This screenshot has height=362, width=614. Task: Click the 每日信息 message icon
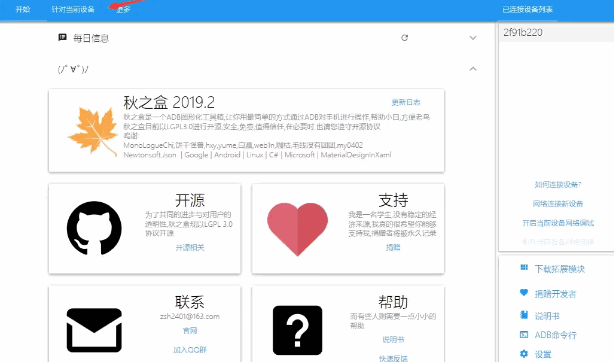coord(62,38)
